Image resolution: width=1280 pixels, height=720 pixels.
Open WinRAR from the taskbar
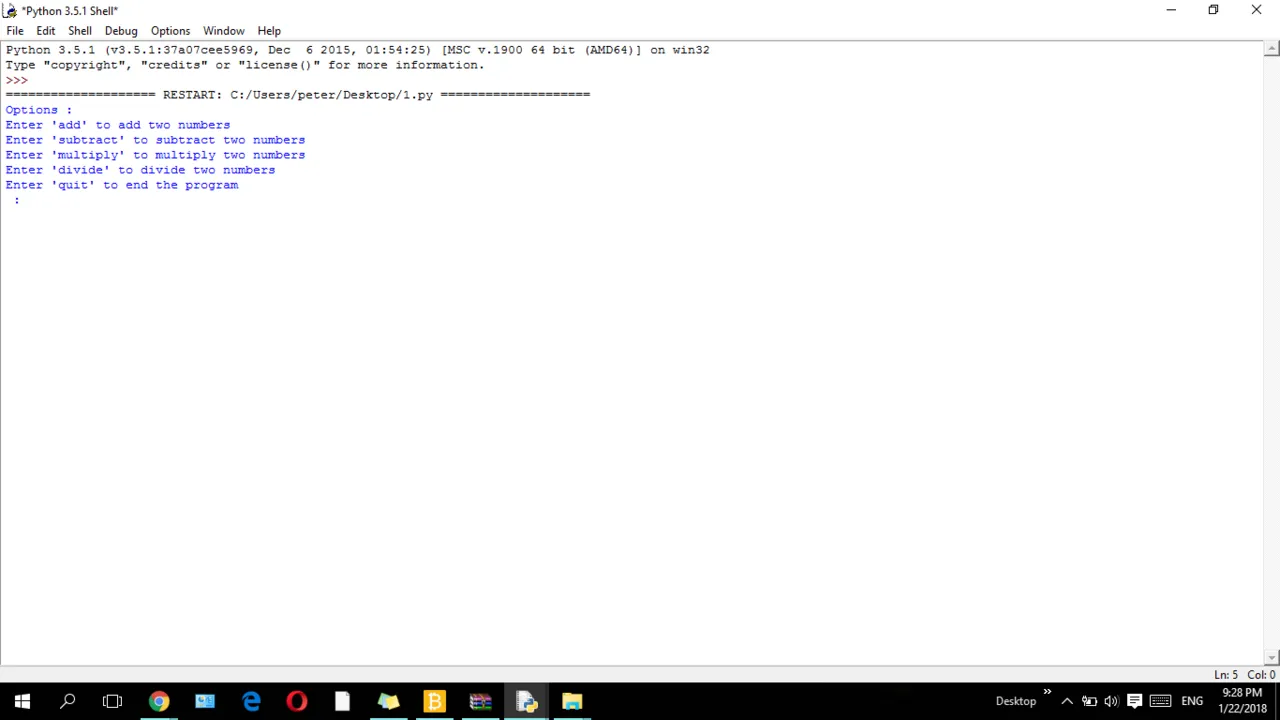[481, 701]
